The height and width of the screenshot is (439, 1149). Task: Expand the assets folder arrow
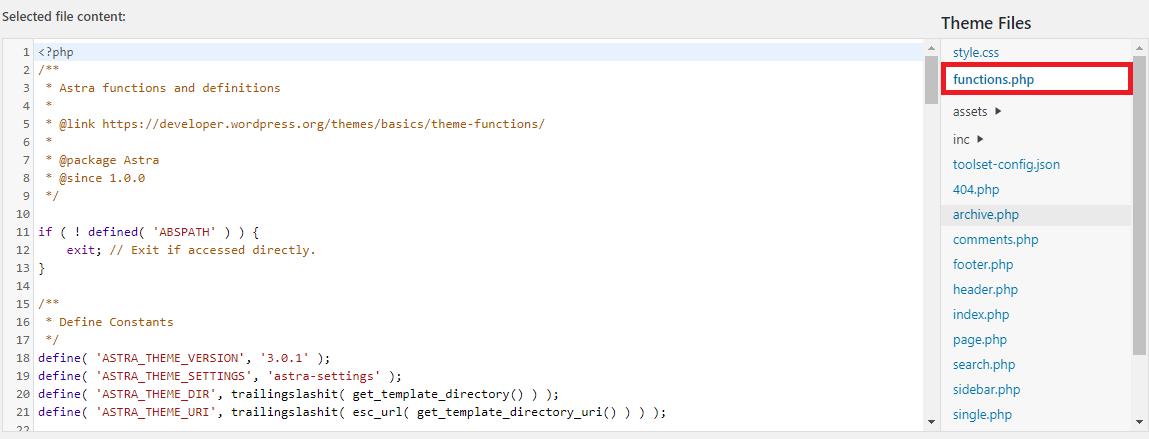pos(998,111)
